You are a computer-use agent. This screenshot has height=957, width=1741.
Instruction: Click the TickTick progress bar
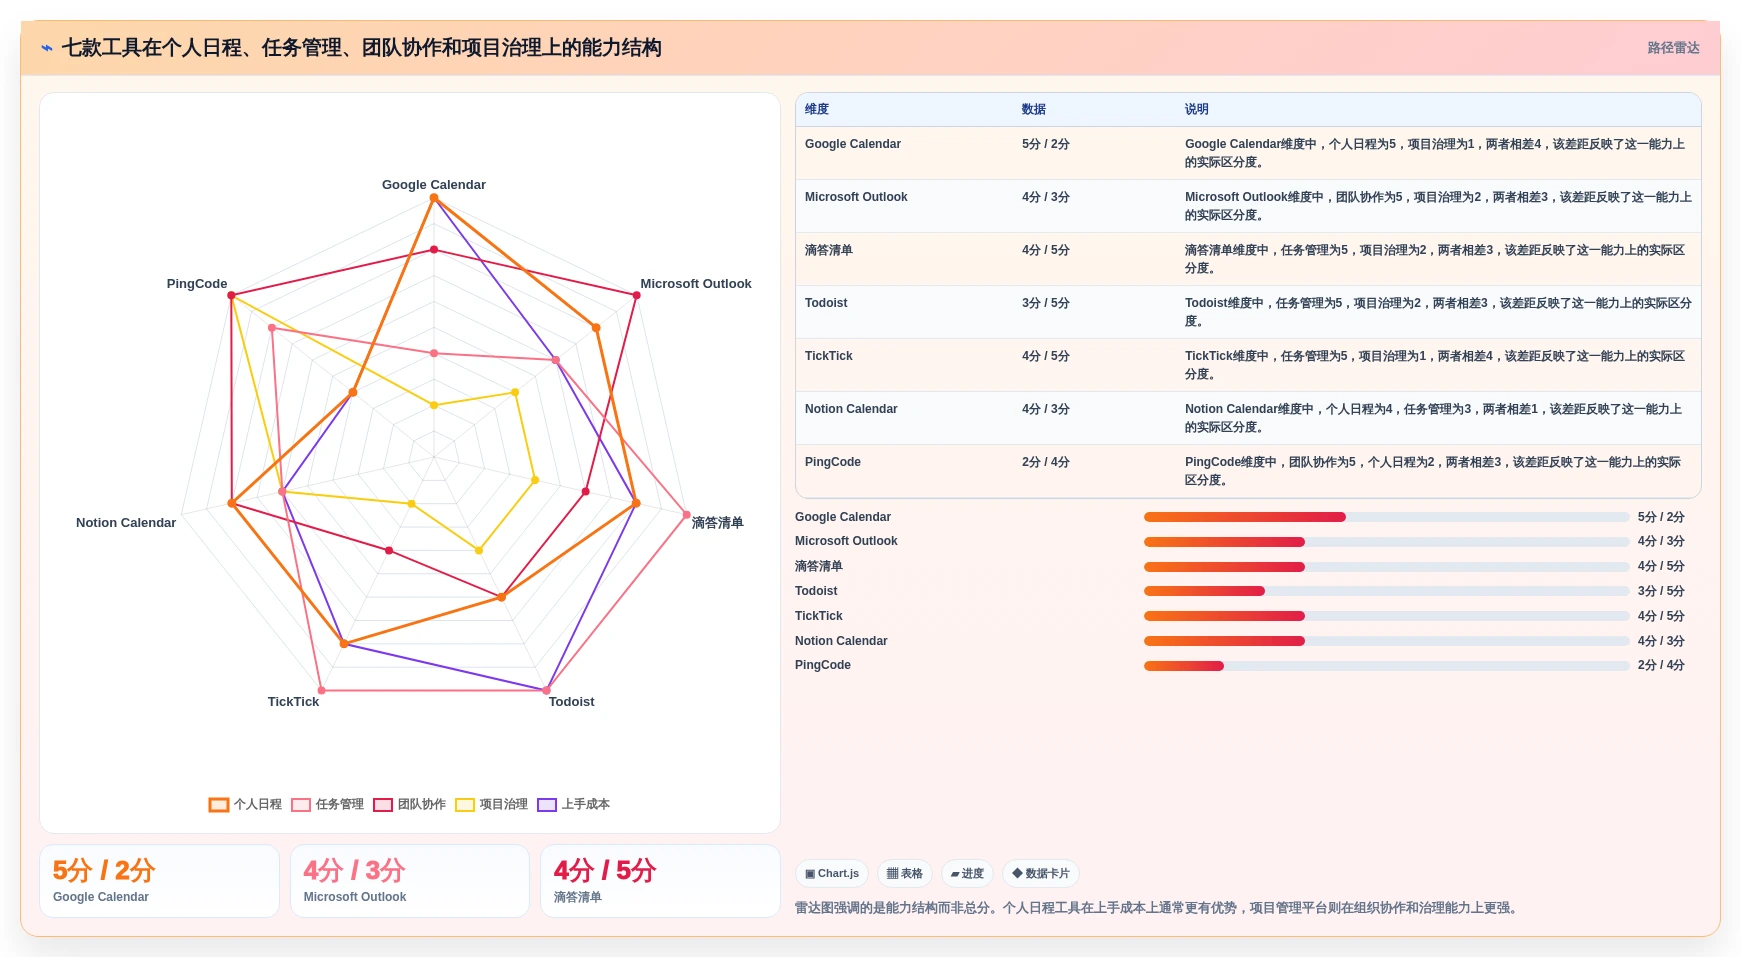(1386, 616)
